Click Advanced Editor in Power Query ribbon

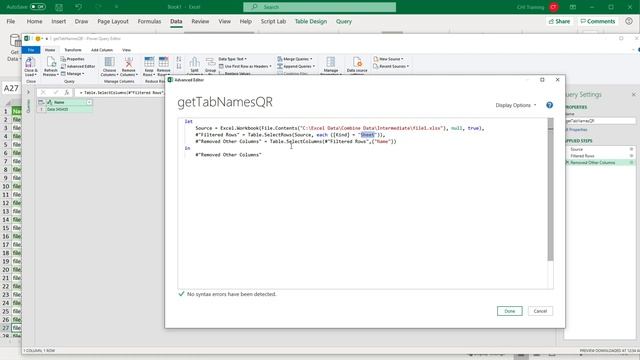click(78, 67)
